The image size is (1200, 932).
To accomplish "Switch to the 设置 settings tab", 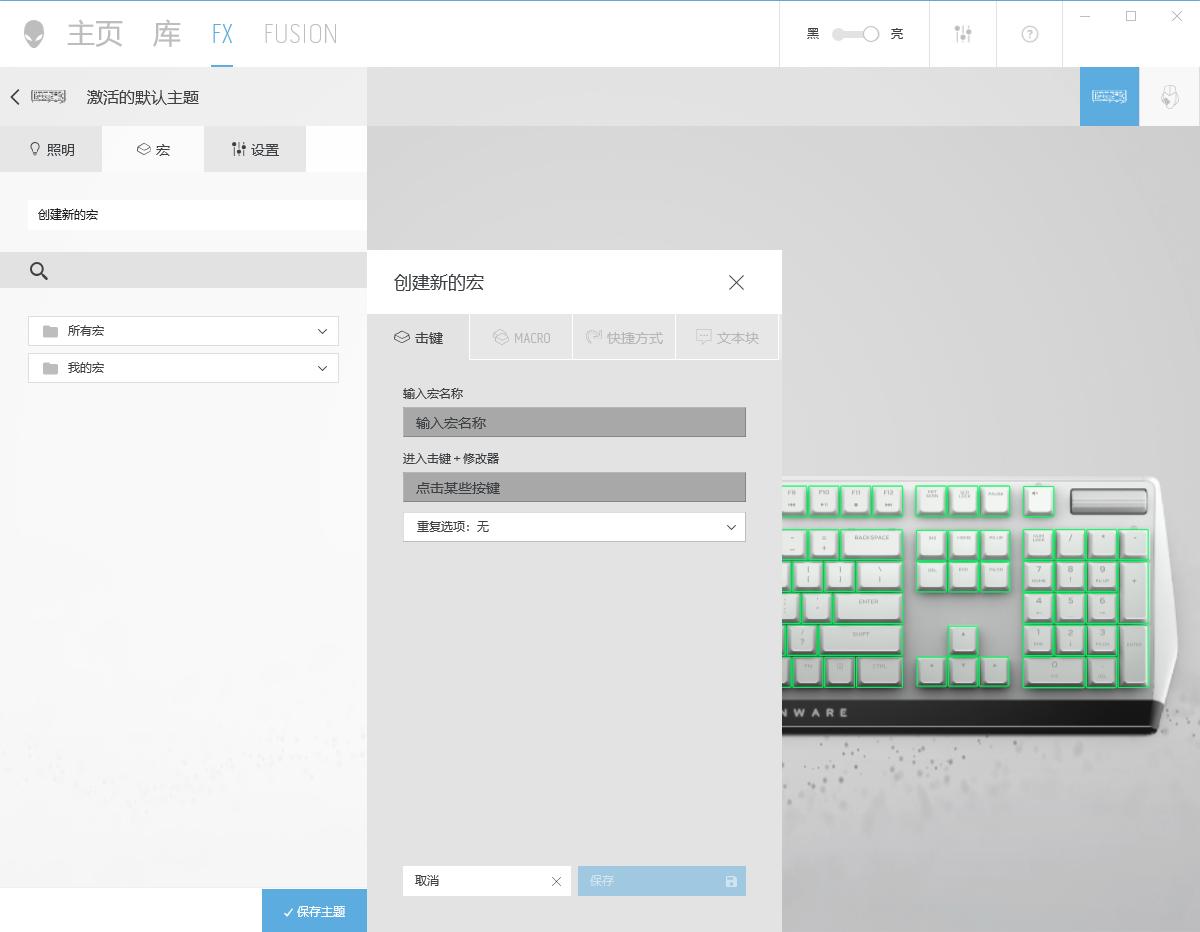I will 255,149.
